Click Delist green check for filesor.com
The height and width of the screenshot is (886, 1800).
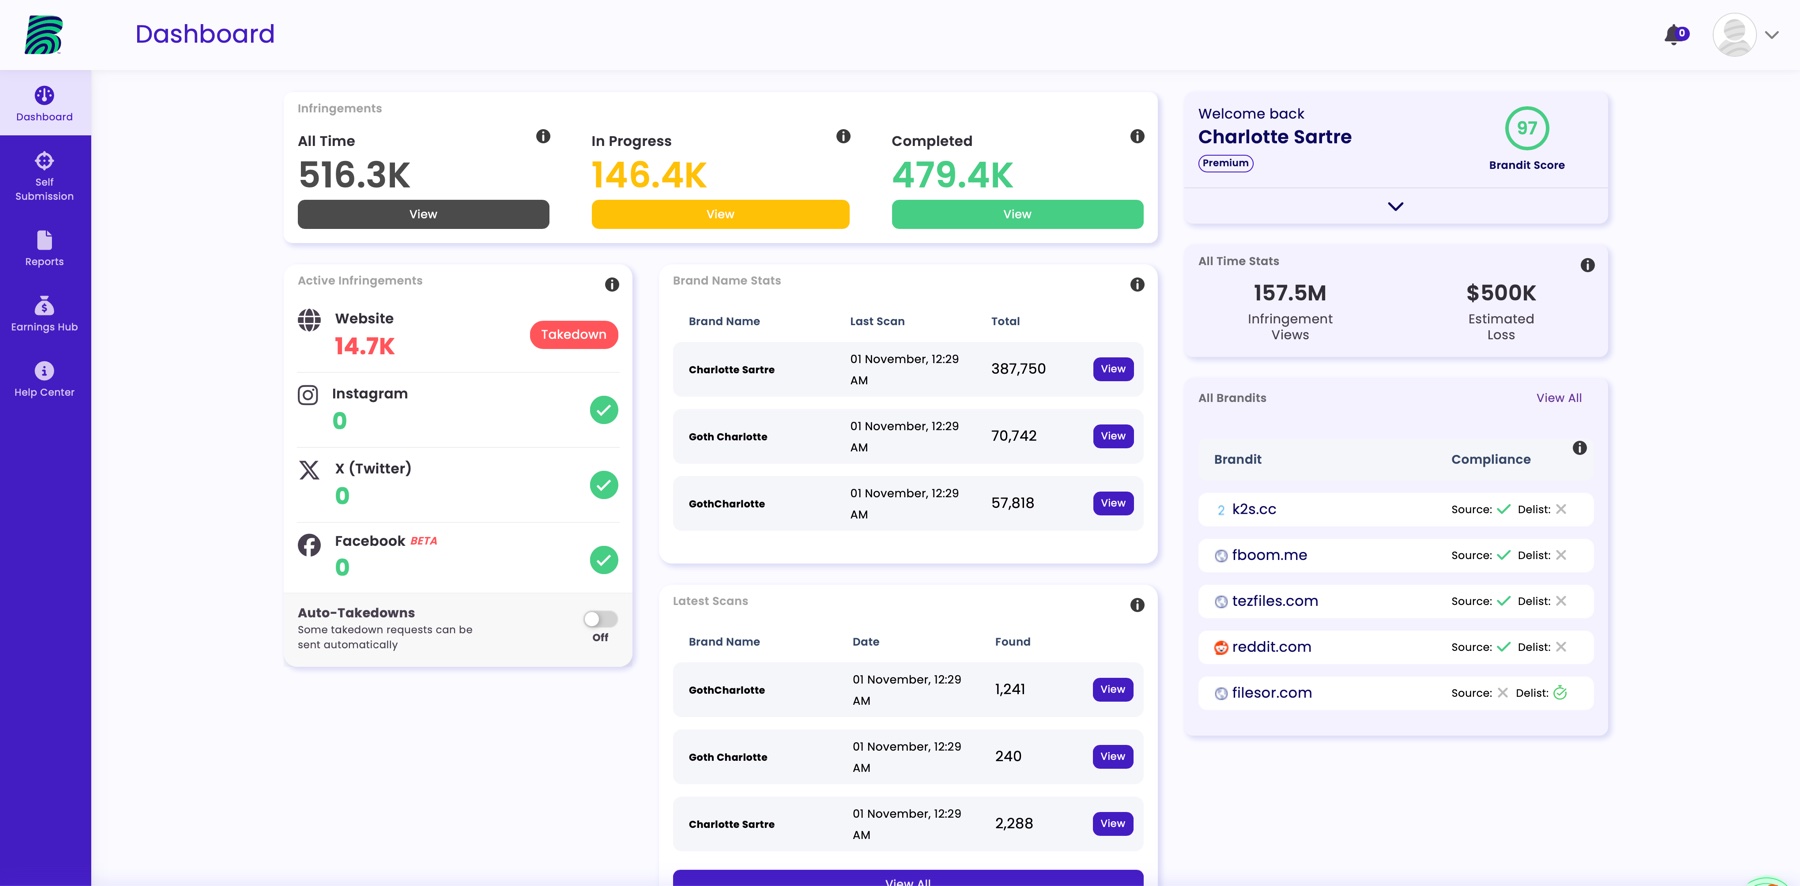[x=1560, y=692]
